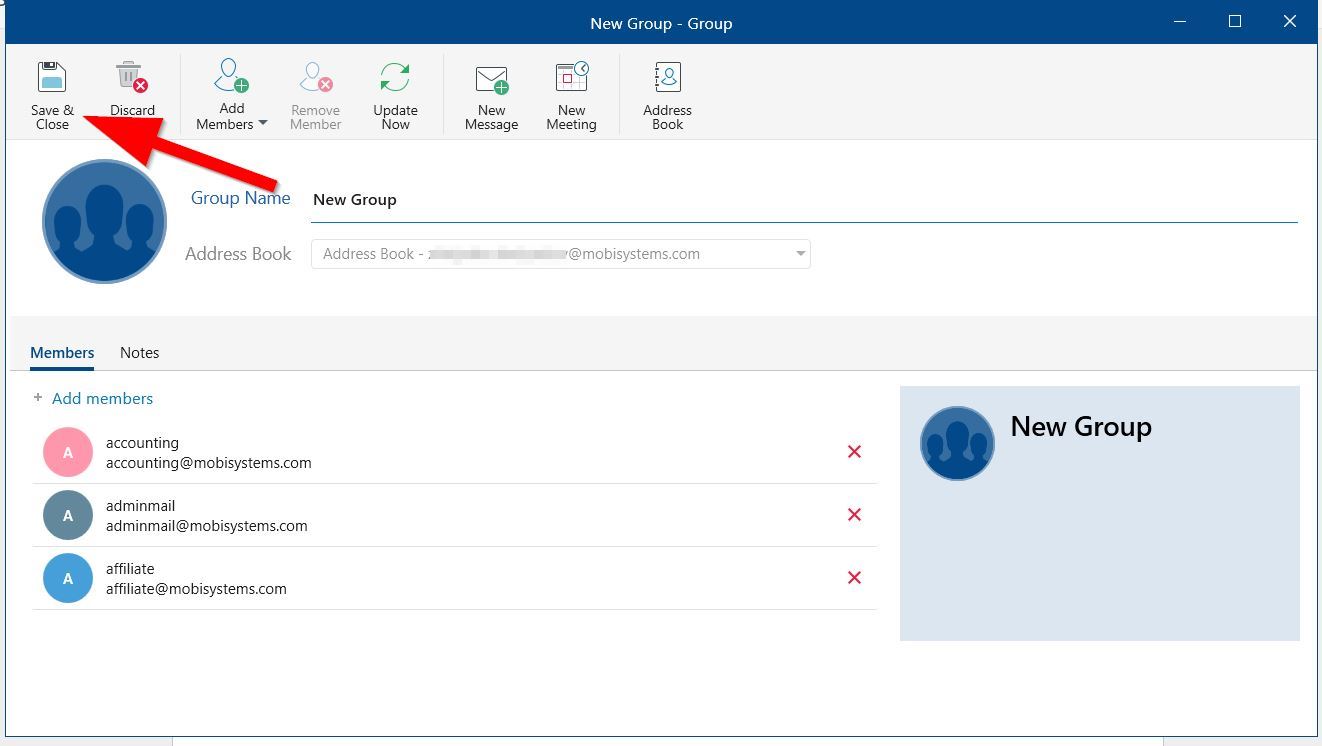Click the Save & Close icon

click(x=52, y=77)
